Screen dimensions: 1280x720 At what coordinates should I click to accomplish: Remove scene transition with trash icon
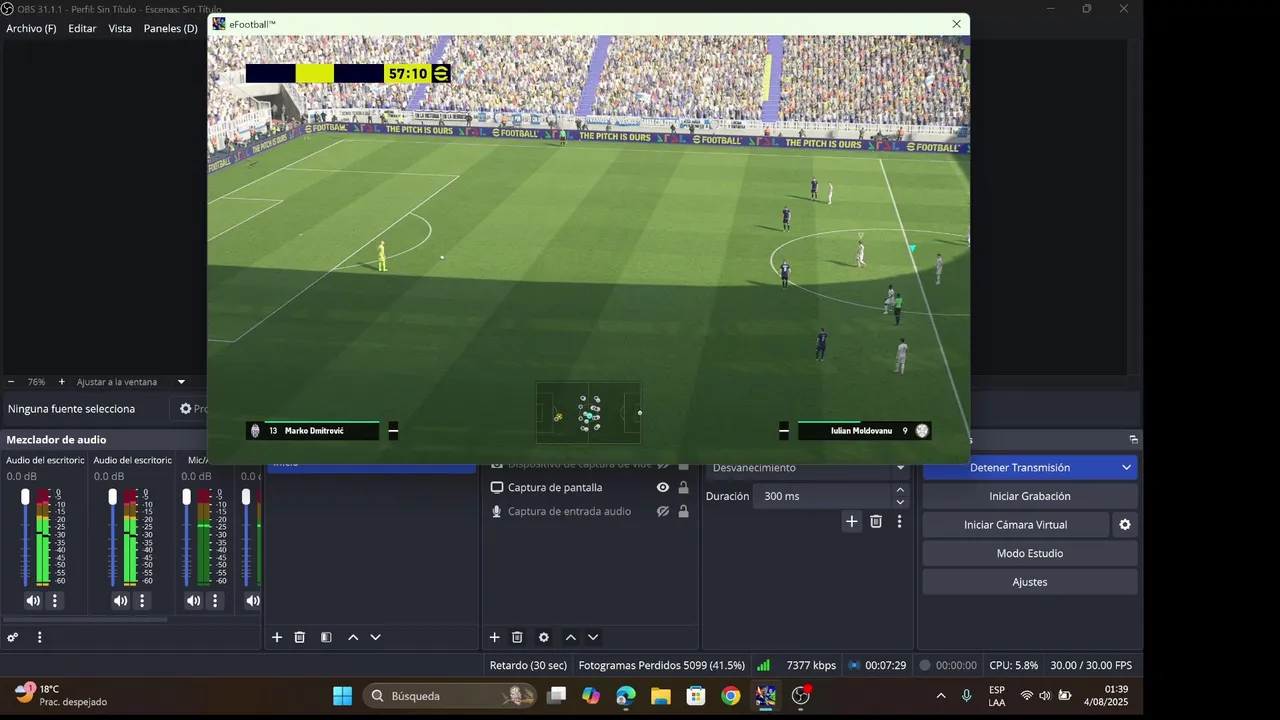[x=876, y=521]
